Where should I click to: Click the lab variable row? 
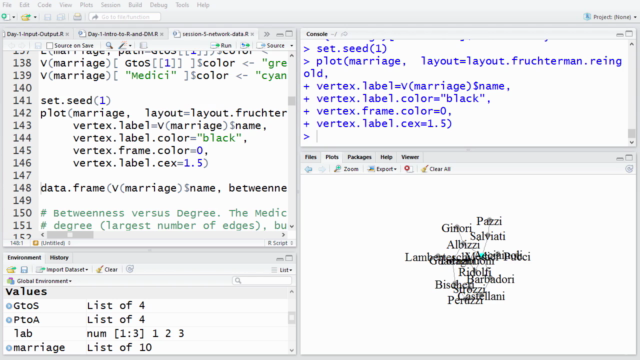(146, 333)
